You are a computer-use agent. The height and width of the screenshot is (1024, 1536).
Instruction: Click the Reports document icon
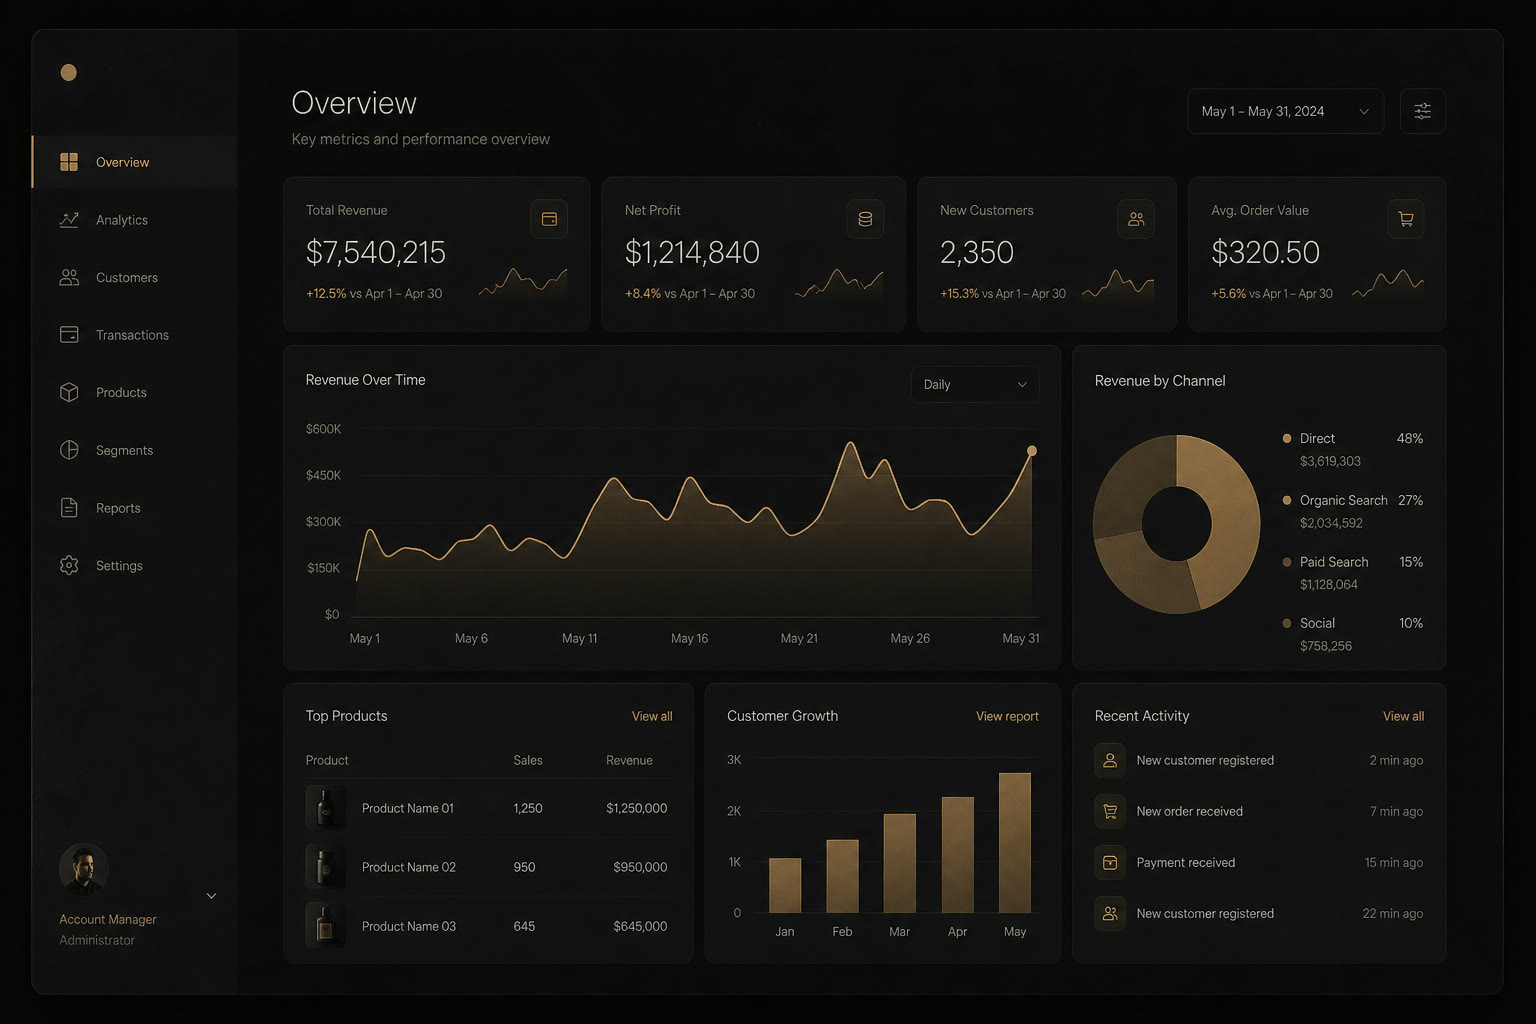coord(69,508)
